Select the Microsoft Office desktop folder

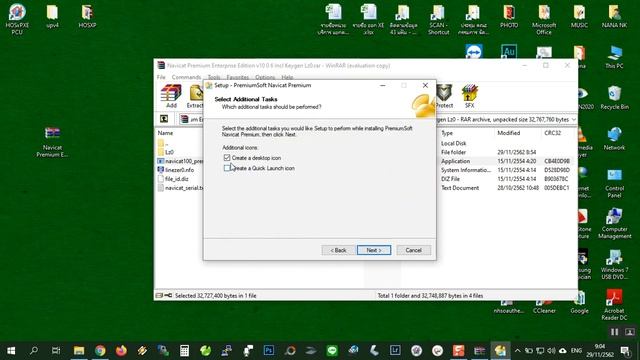click(544, 19)
